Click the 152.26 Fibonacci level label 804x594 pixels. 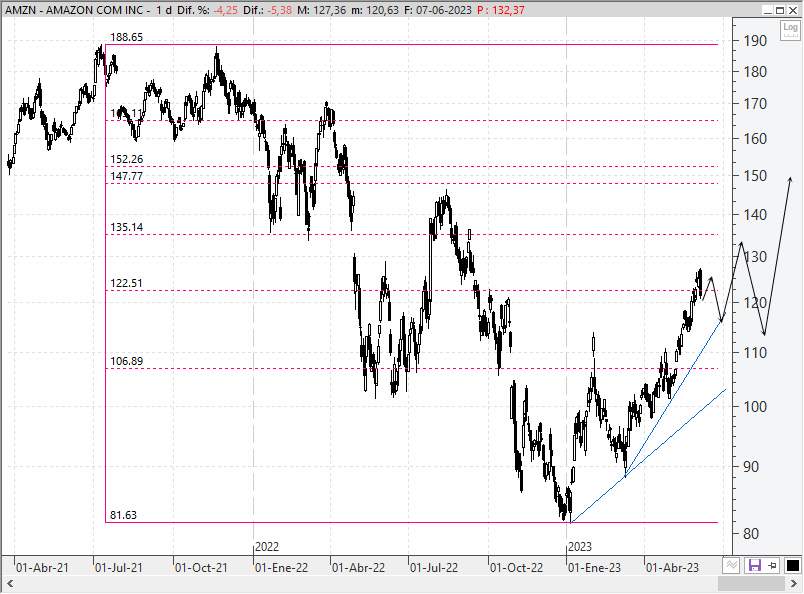127,159
